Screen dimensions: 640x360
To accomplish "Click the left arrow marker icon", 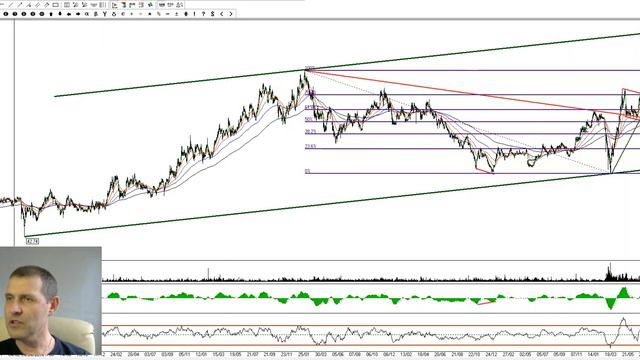I will click(x=69, y=14).
